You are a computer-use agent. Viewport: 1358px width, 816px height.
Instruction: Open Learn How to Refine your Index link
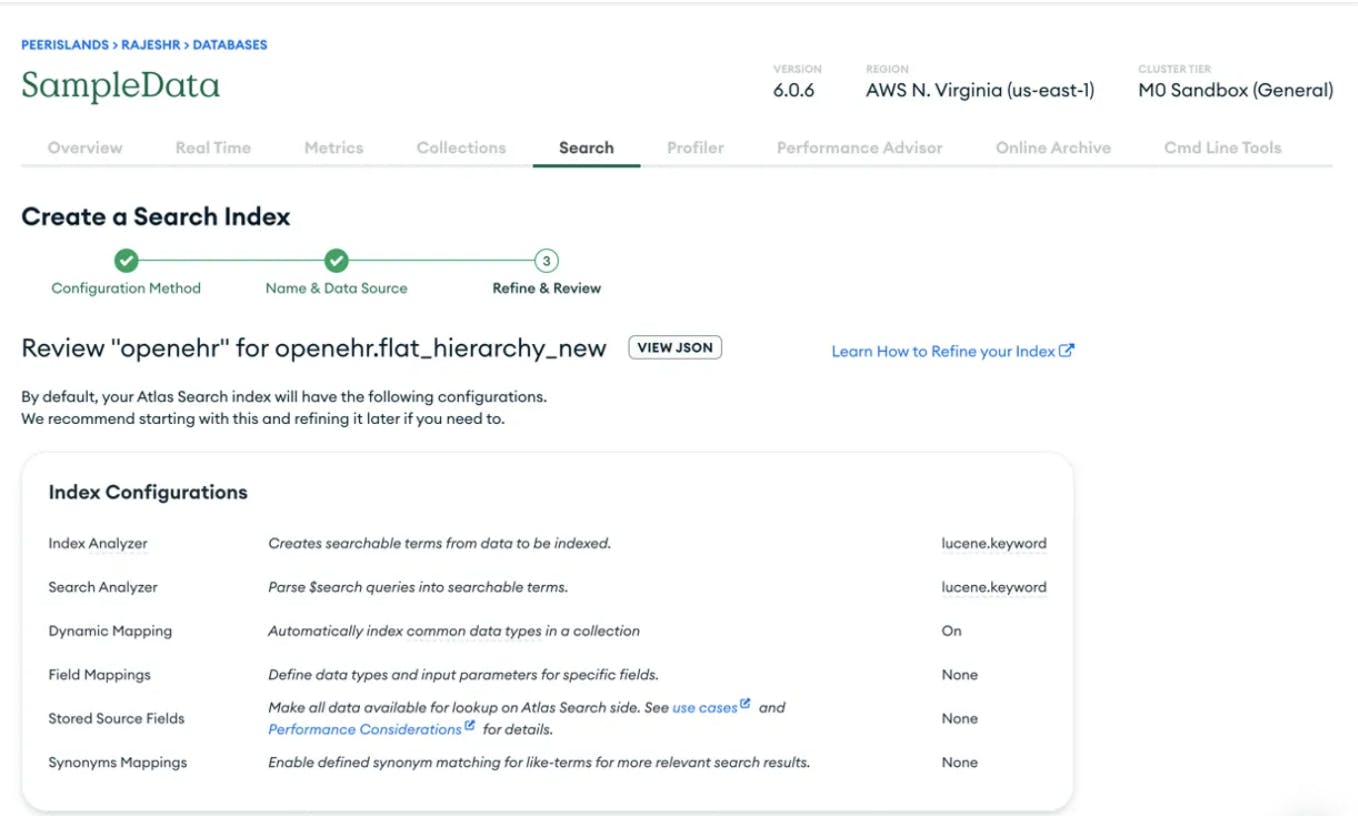[943, 352]
